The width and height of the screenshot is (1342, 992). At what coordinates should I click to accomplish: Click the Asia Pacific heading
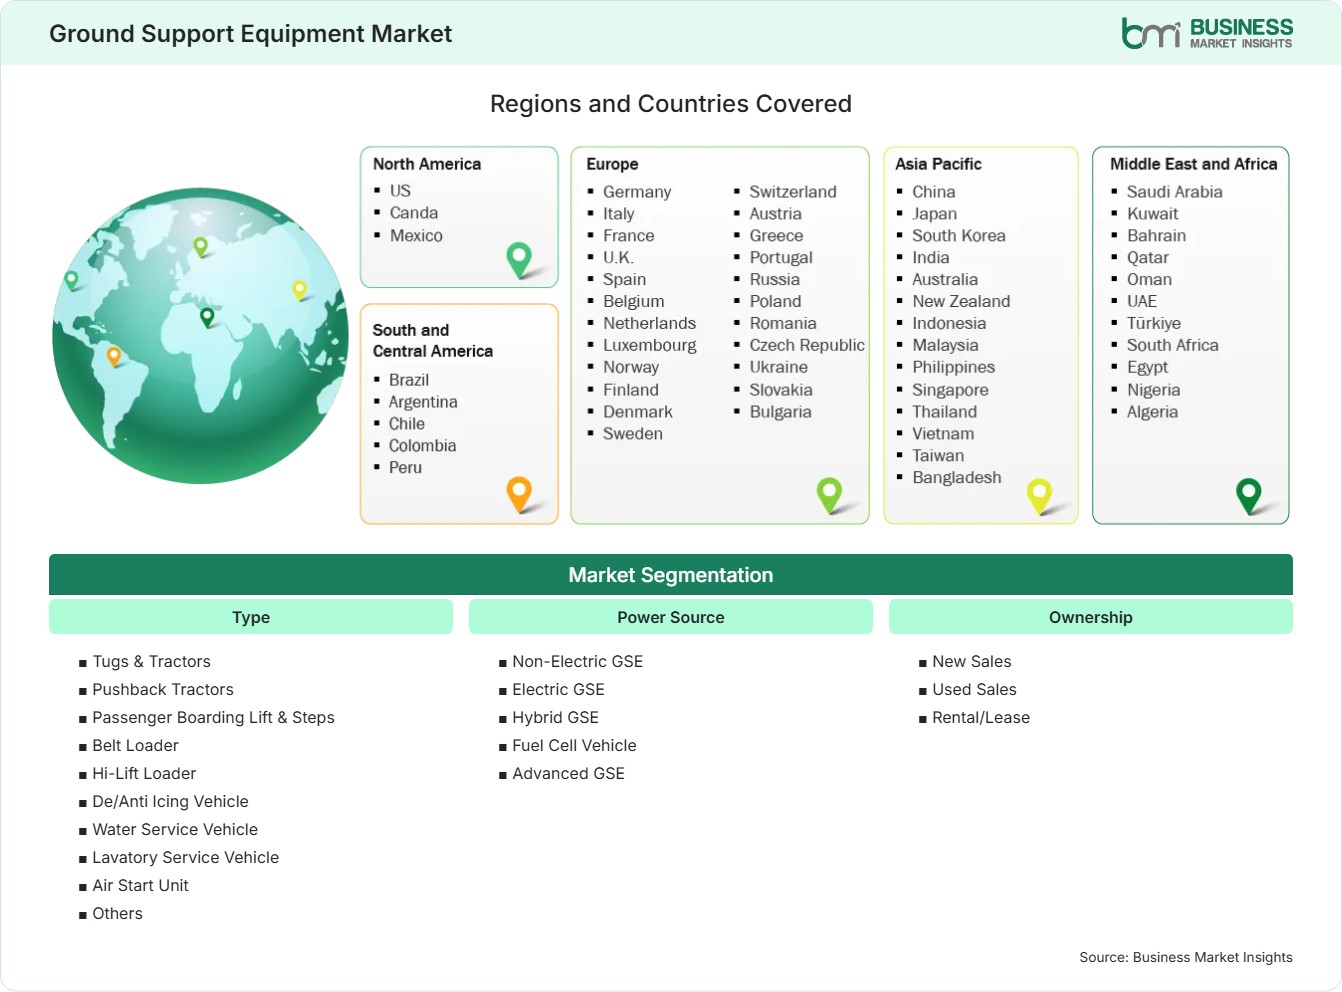click(938, 164)
